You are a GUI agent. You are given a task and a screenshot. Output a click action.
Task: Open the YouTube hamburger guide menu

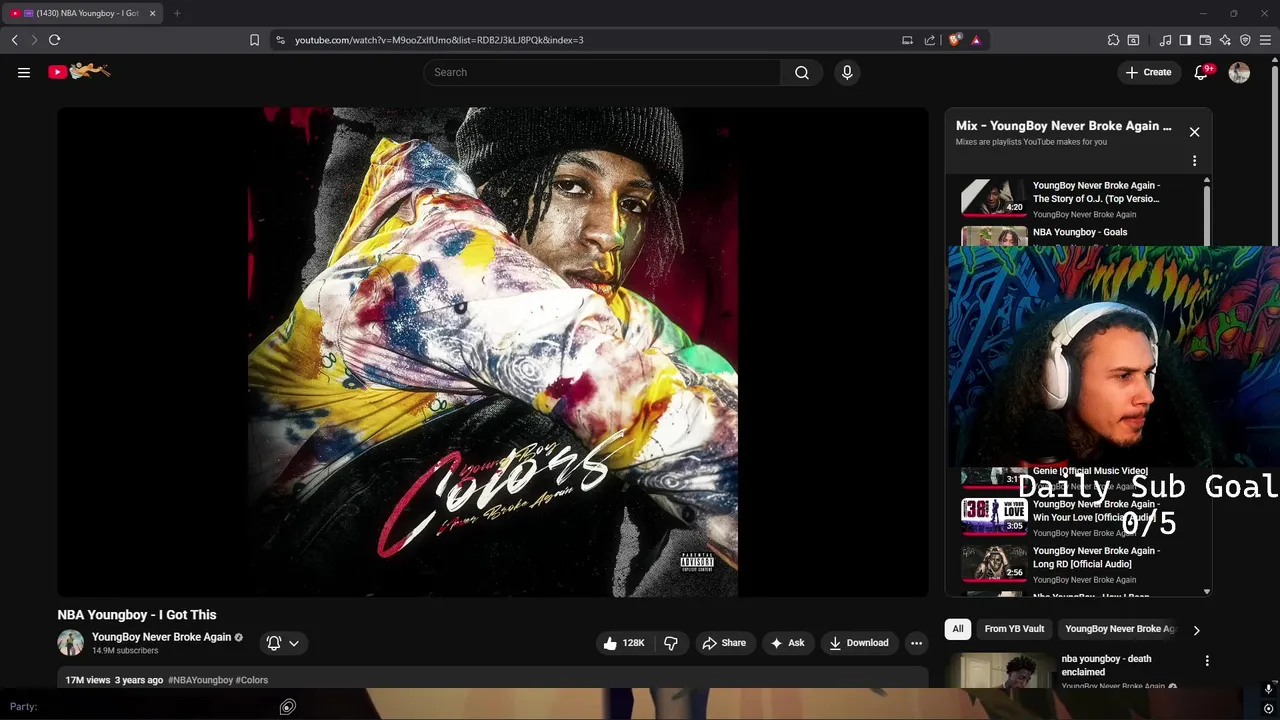(x=24, y=72)
